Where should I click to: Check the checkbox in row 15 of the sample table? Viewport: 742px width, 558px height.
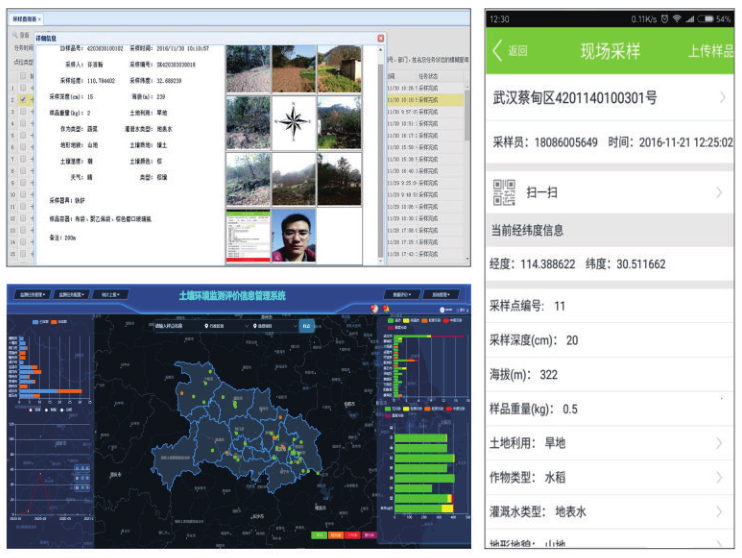point(23,254)
